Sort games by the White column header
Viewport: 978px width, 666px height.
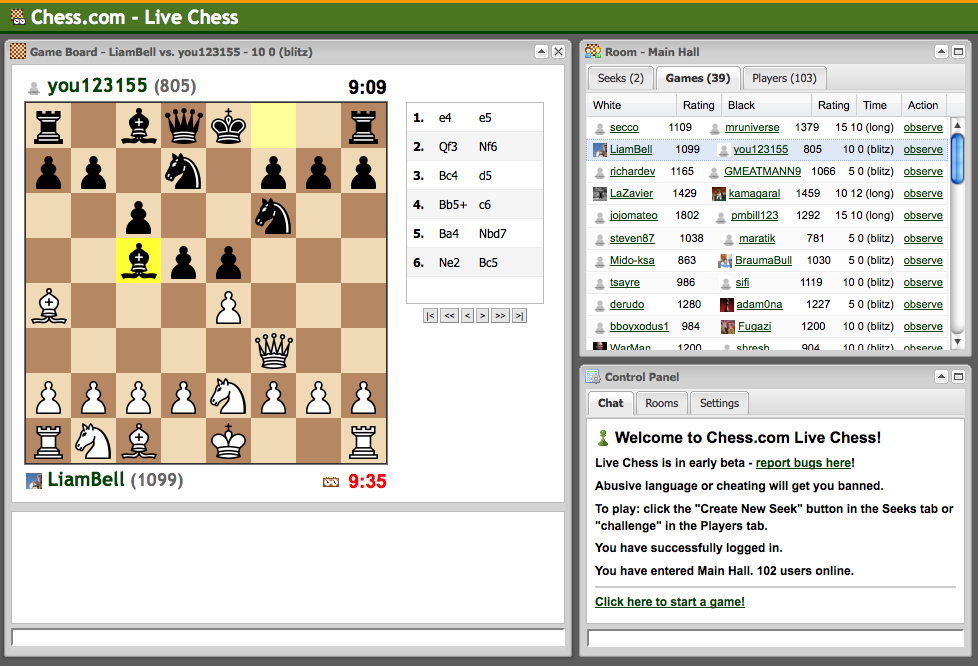click(631, 105)
